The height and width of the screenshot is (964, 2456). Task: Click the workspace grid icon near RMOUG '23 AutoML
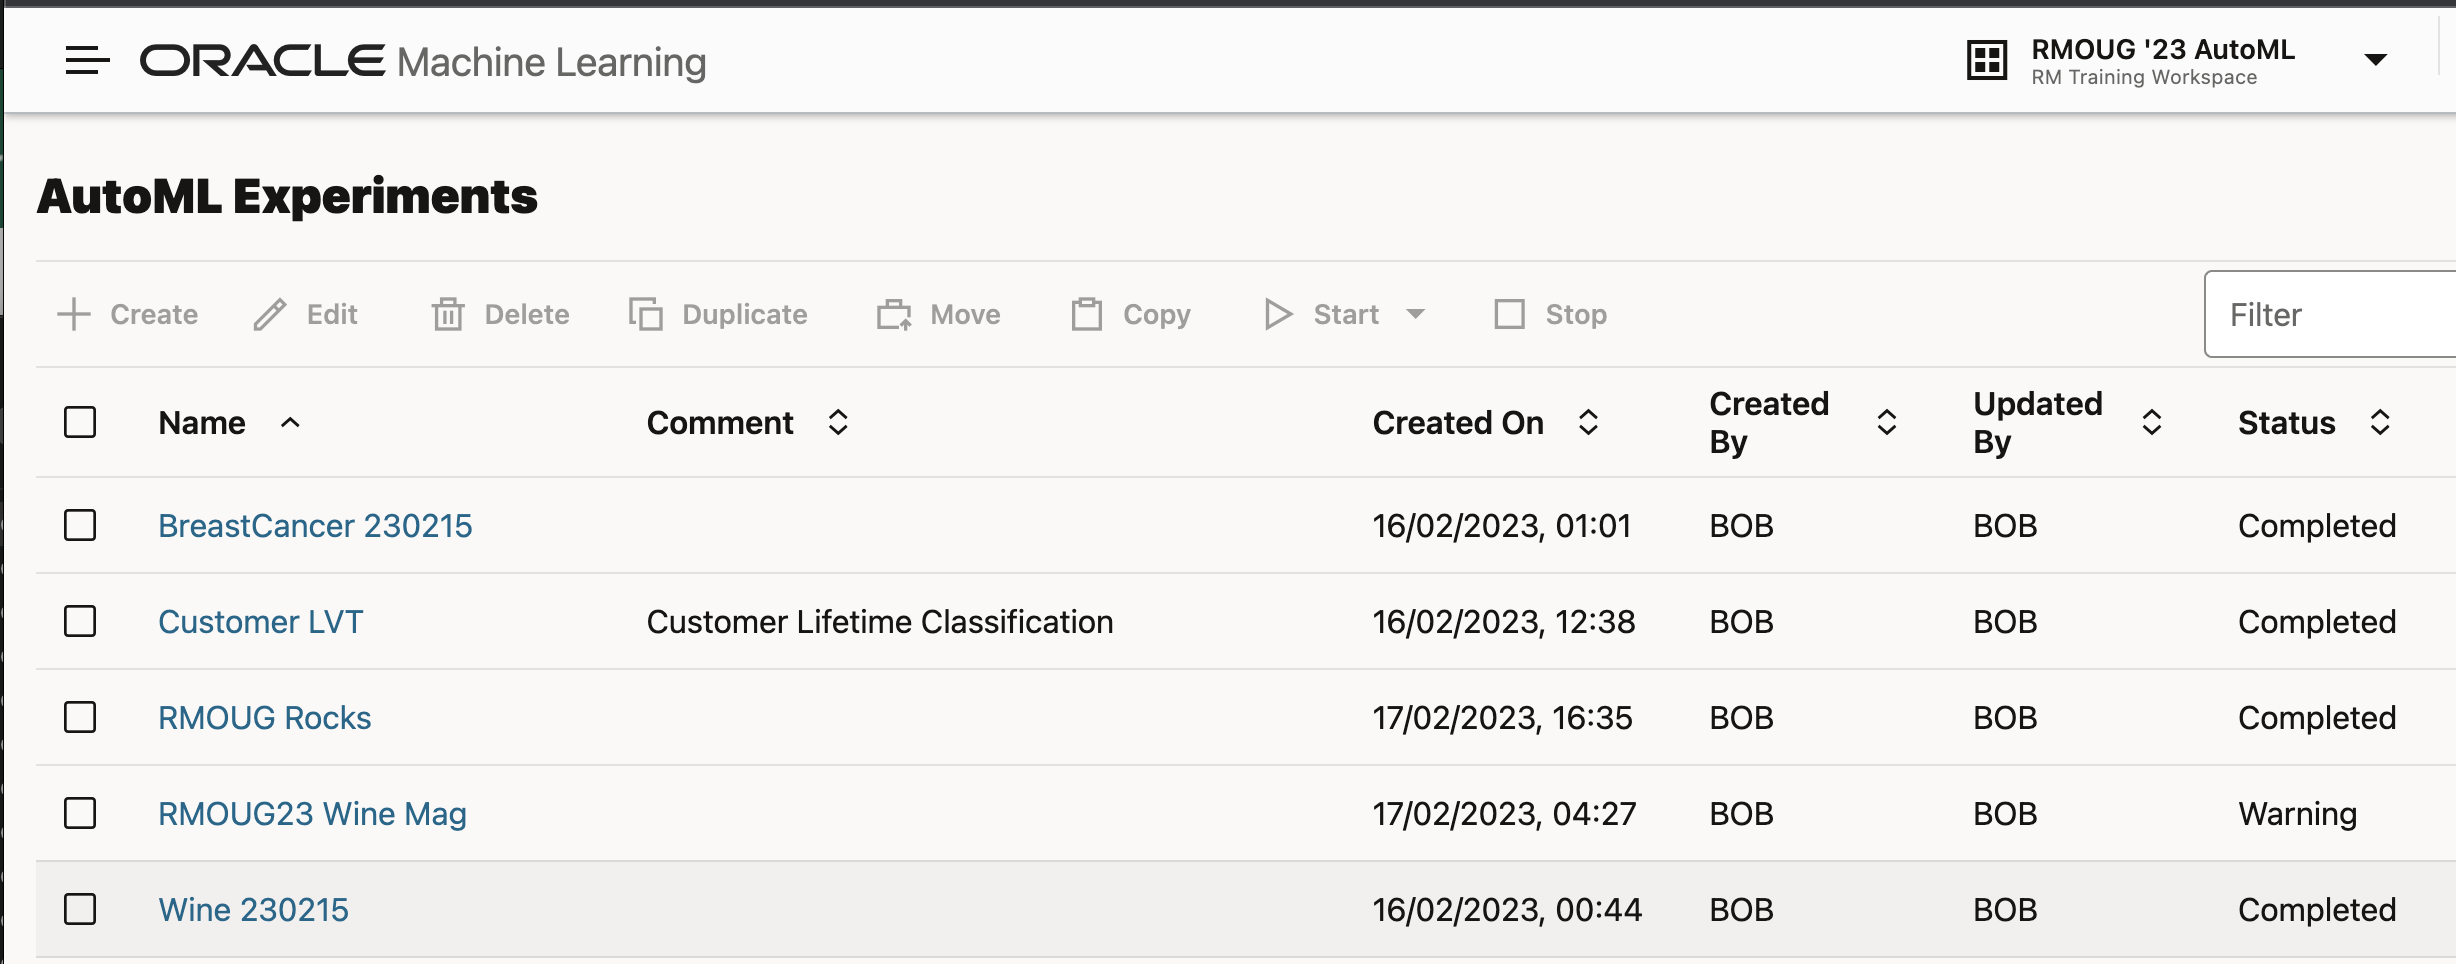1988,60
